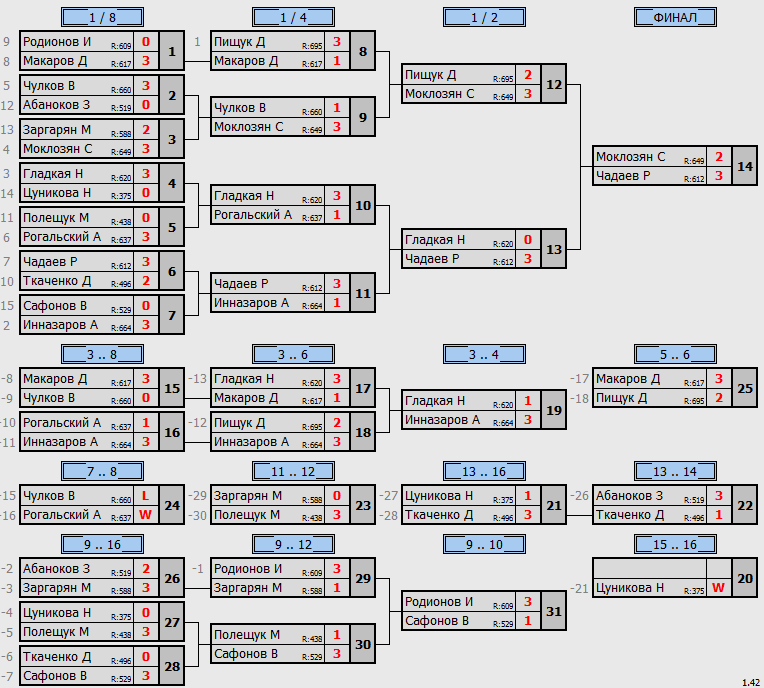The height and width of the screenshot is (688, 764).
Task: Click Чадаев Р in the final match
Action: point(623,176)
